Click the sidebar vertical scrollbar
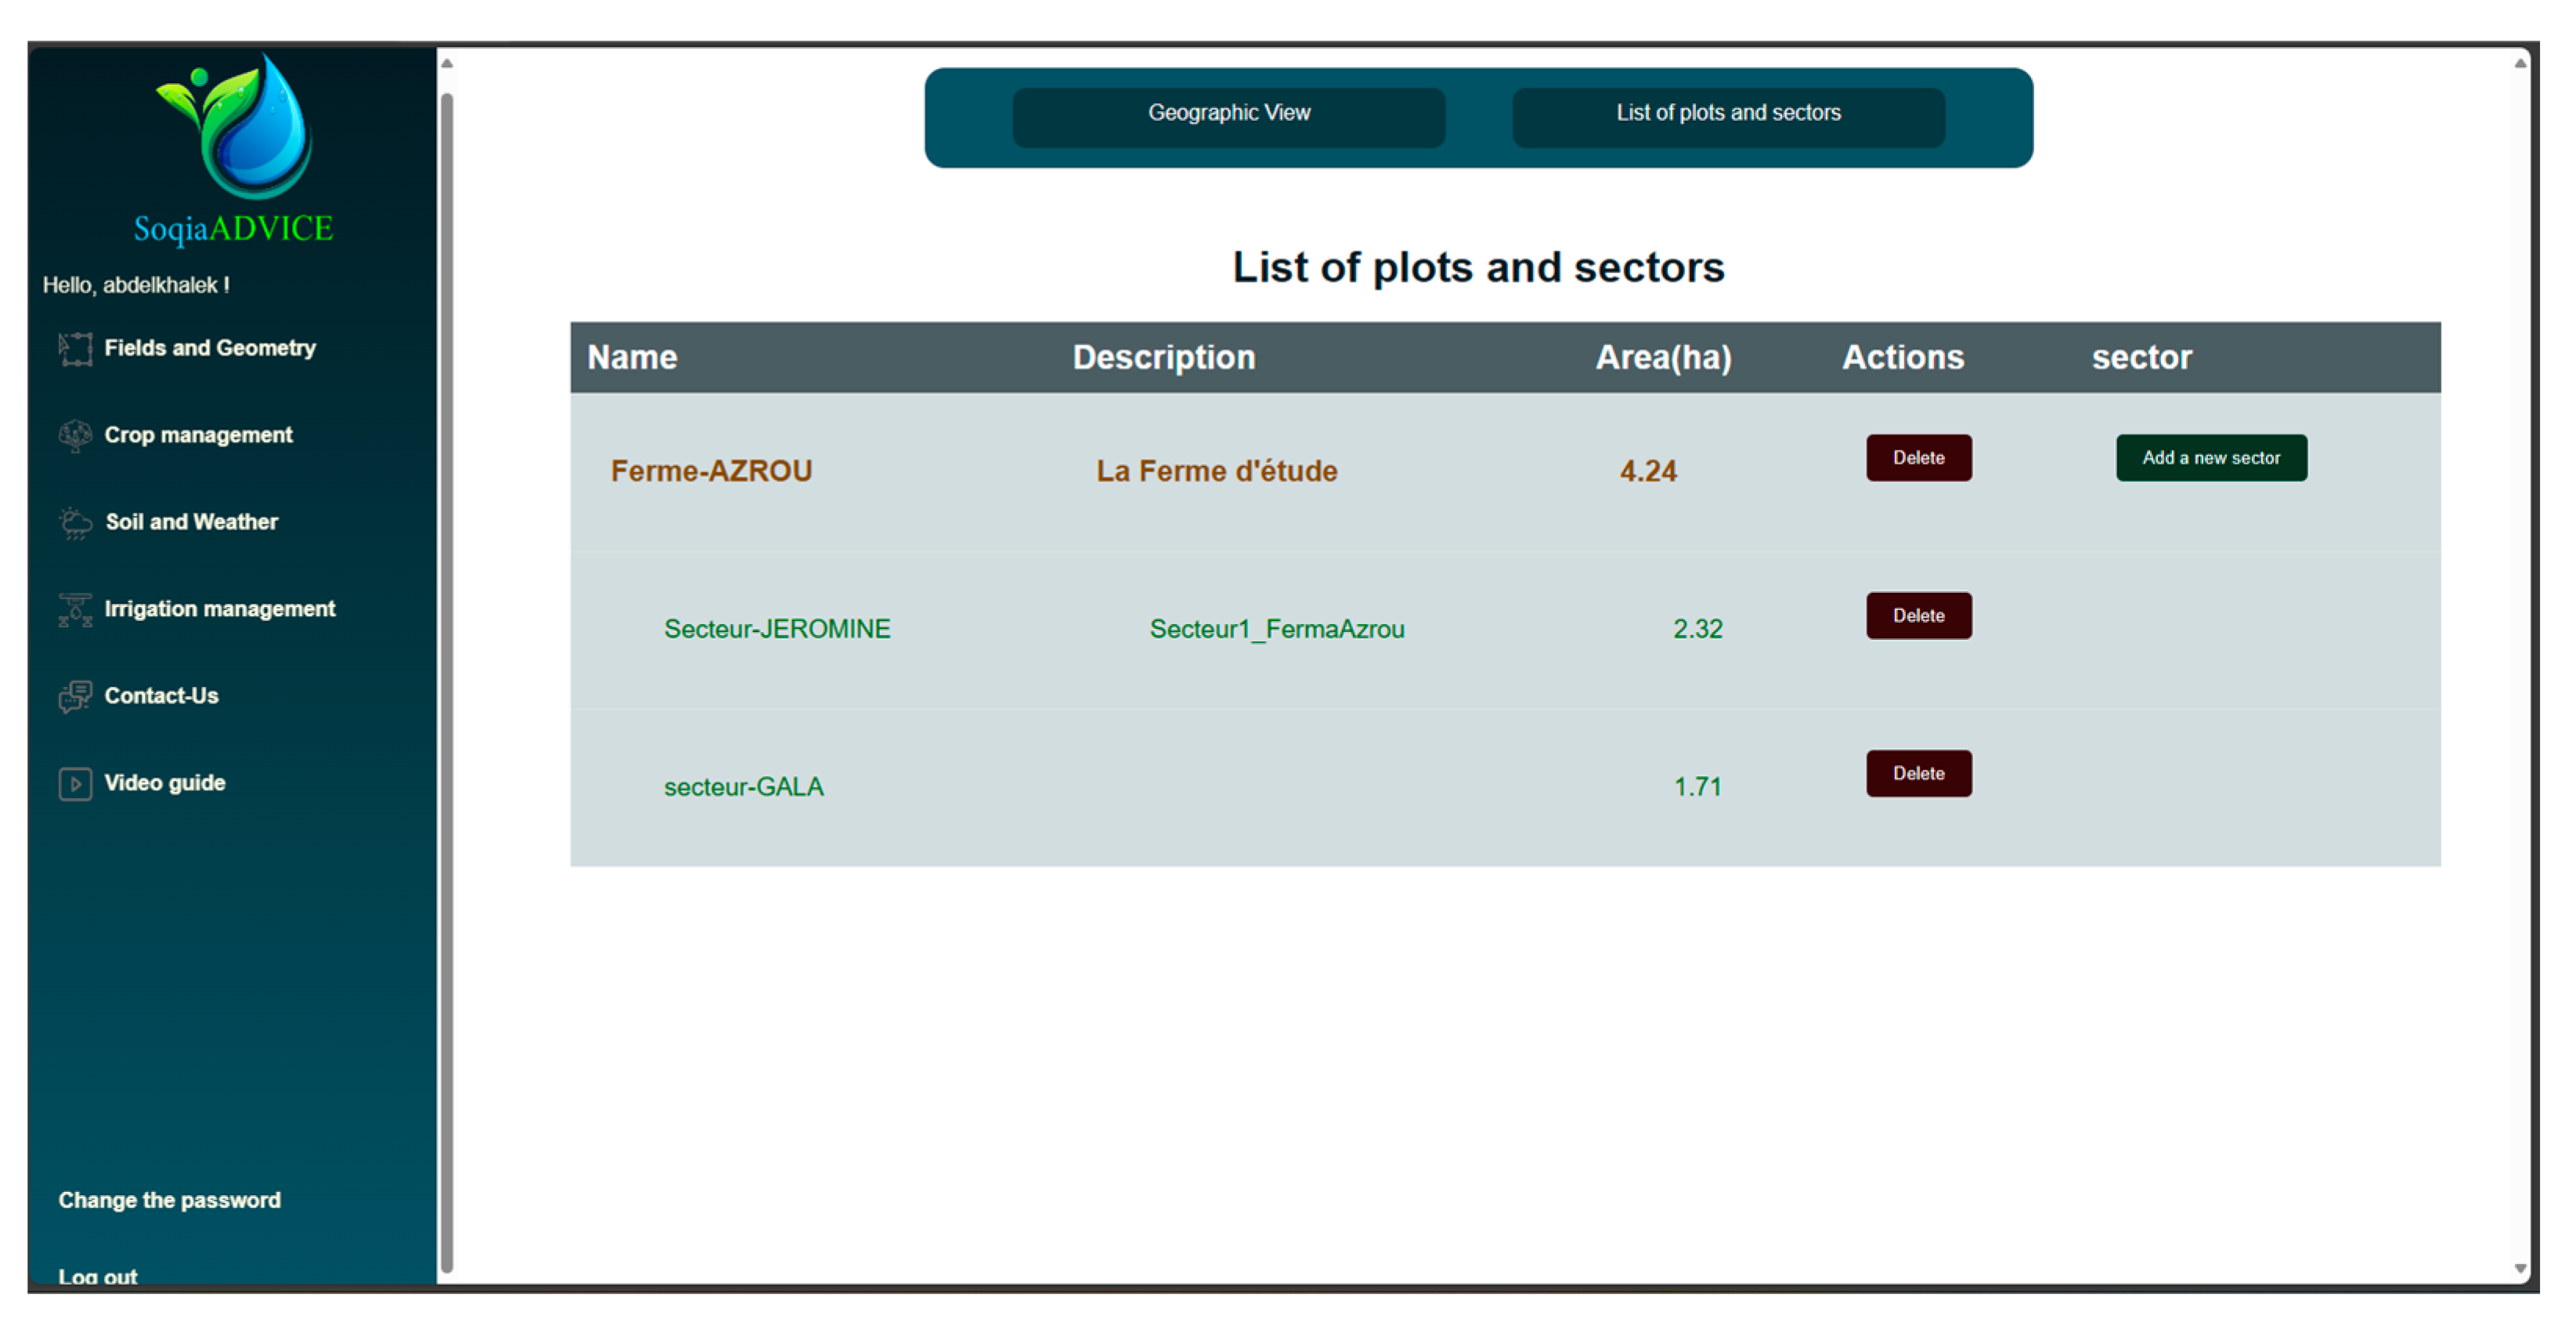This screenshot has height=1333, width=2576. [x=447, y=680]
